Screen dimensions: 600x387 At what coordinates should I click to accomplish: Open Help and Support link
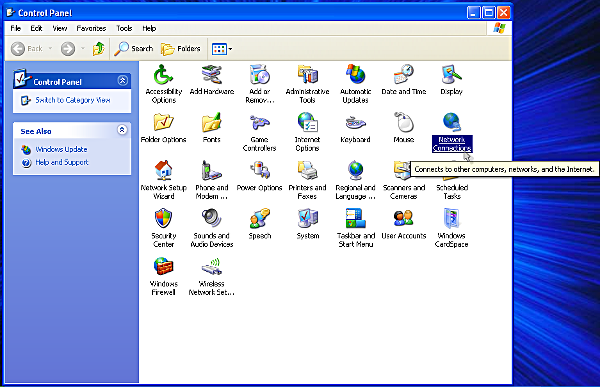click(x=62, y=162)
